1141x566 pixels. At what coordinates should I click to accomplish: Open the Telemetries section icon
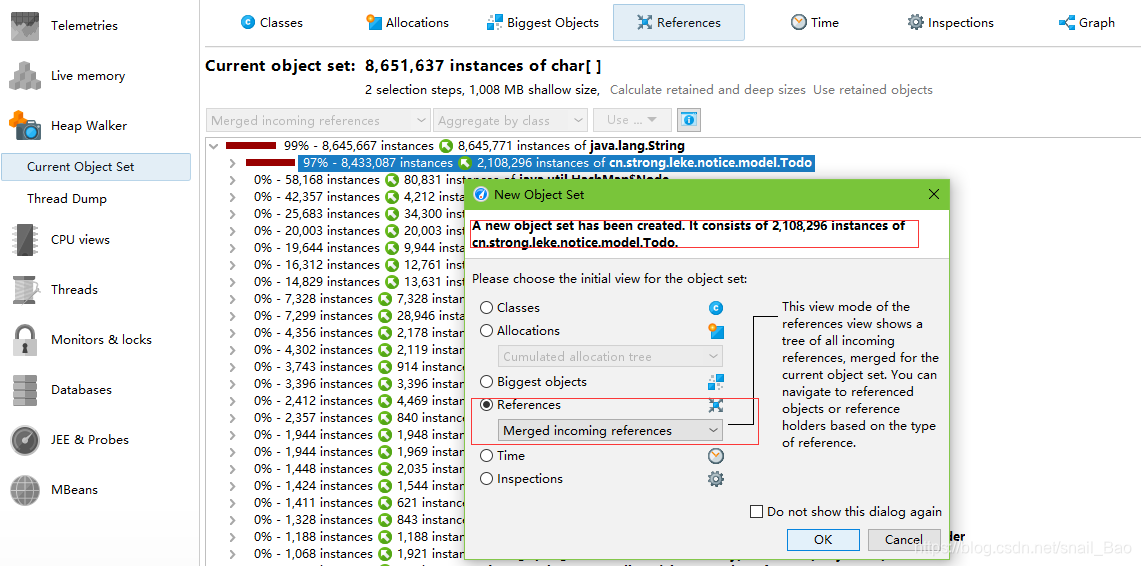point(25,25)
